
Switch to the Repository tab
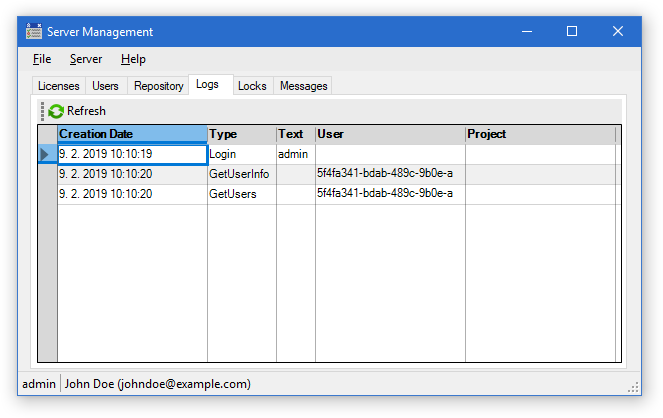pyautogui.click(x=159, y=86)
